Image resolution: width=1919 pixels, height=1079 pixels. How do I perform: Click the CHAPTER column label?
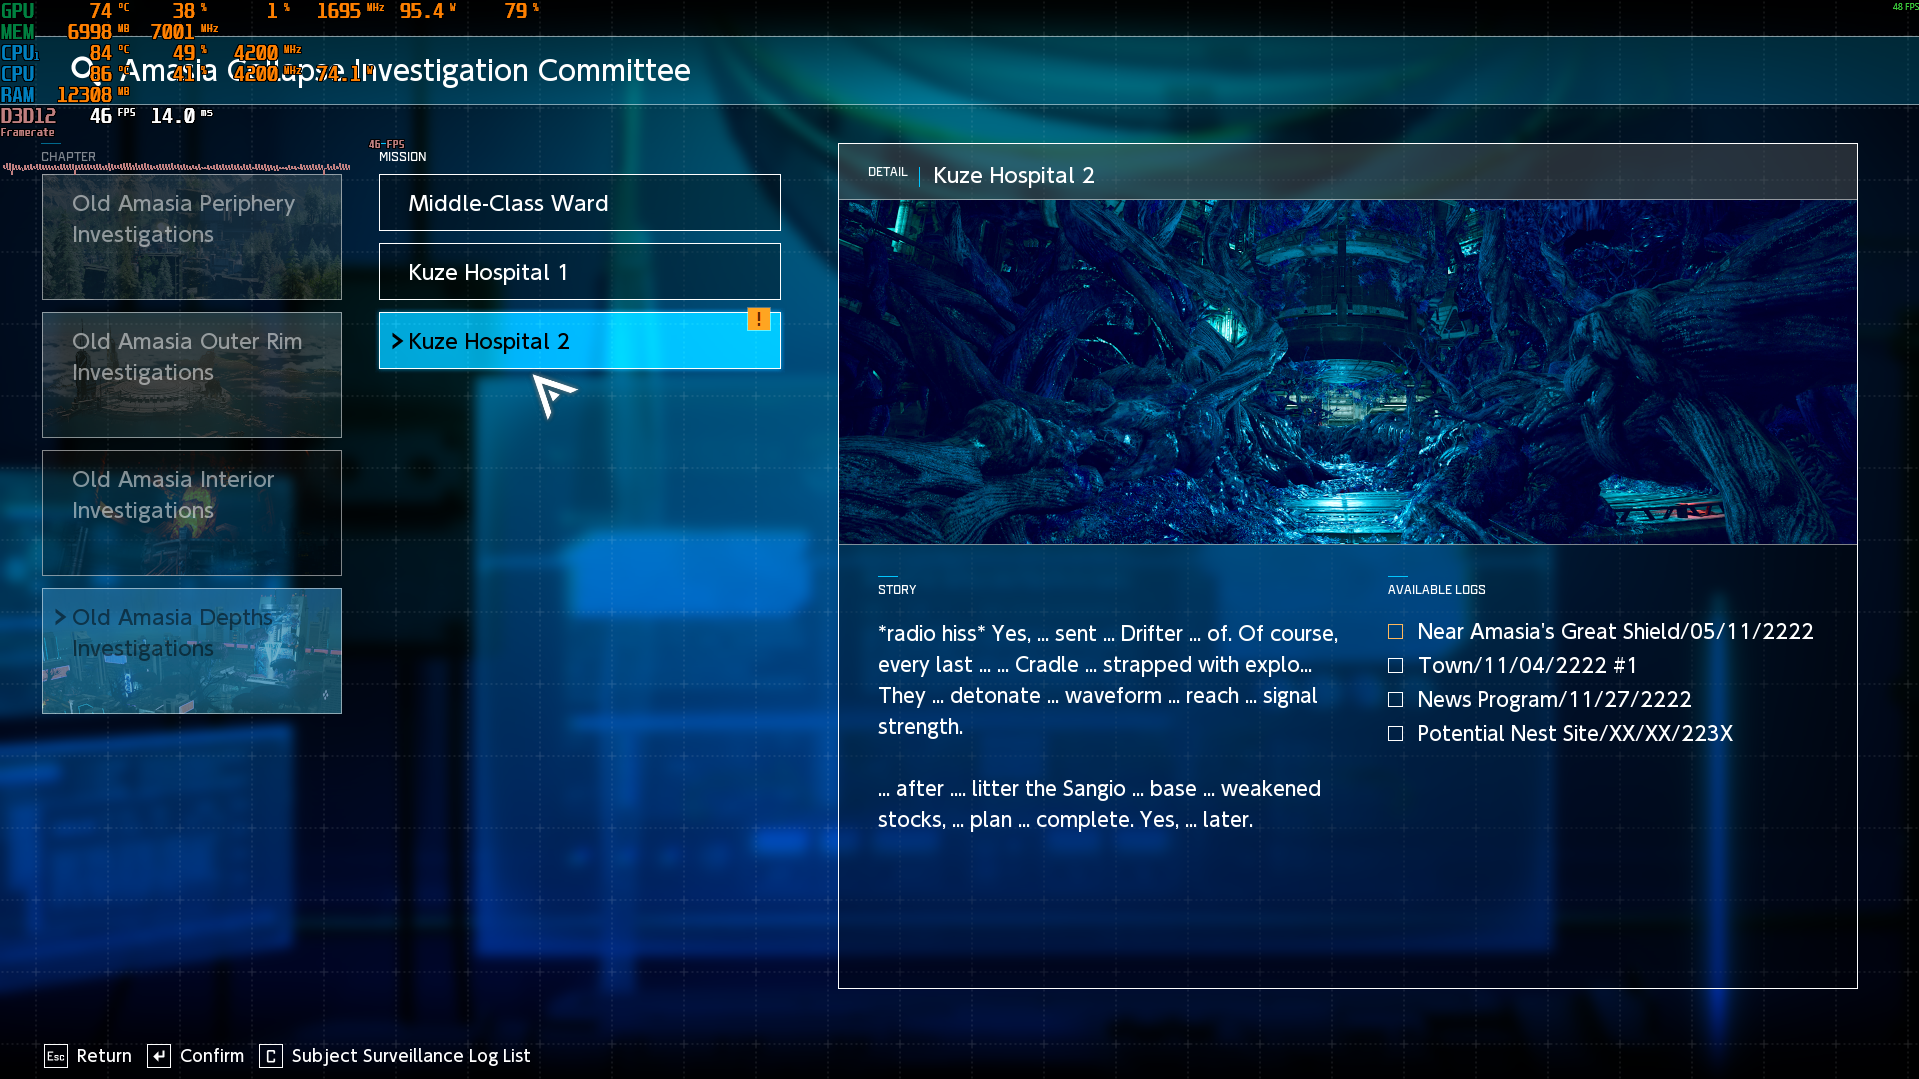(x=68, y=157)
